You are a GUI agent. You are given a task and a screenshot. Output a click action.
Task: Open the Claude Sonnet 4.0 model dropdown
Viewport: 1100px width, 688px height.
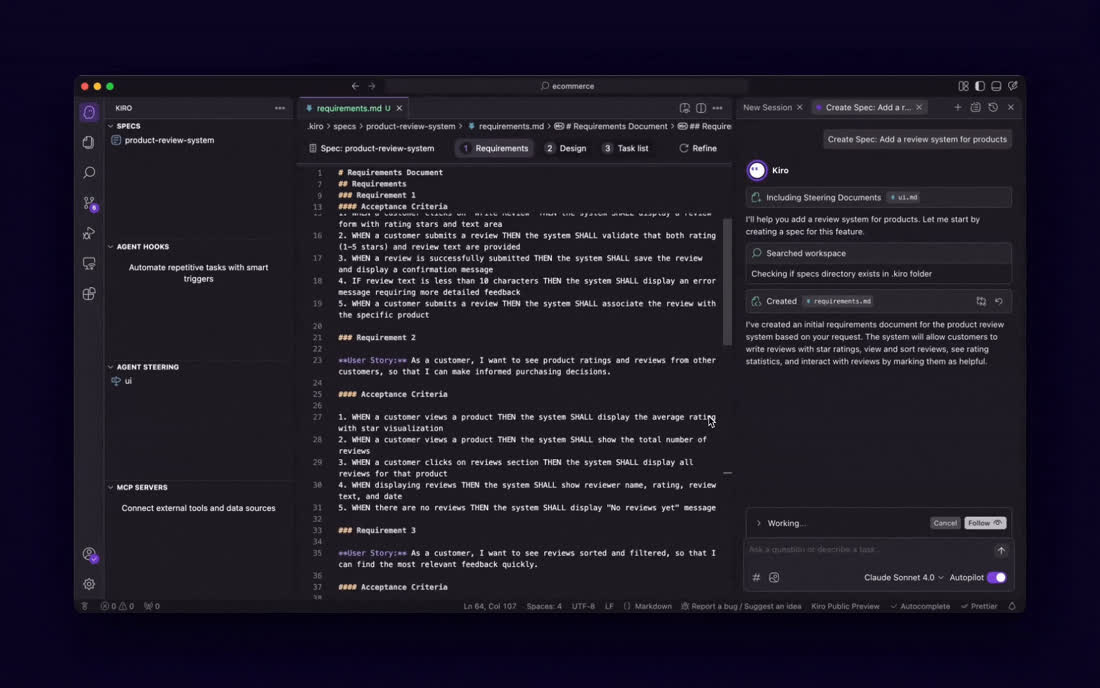point(904,577)
